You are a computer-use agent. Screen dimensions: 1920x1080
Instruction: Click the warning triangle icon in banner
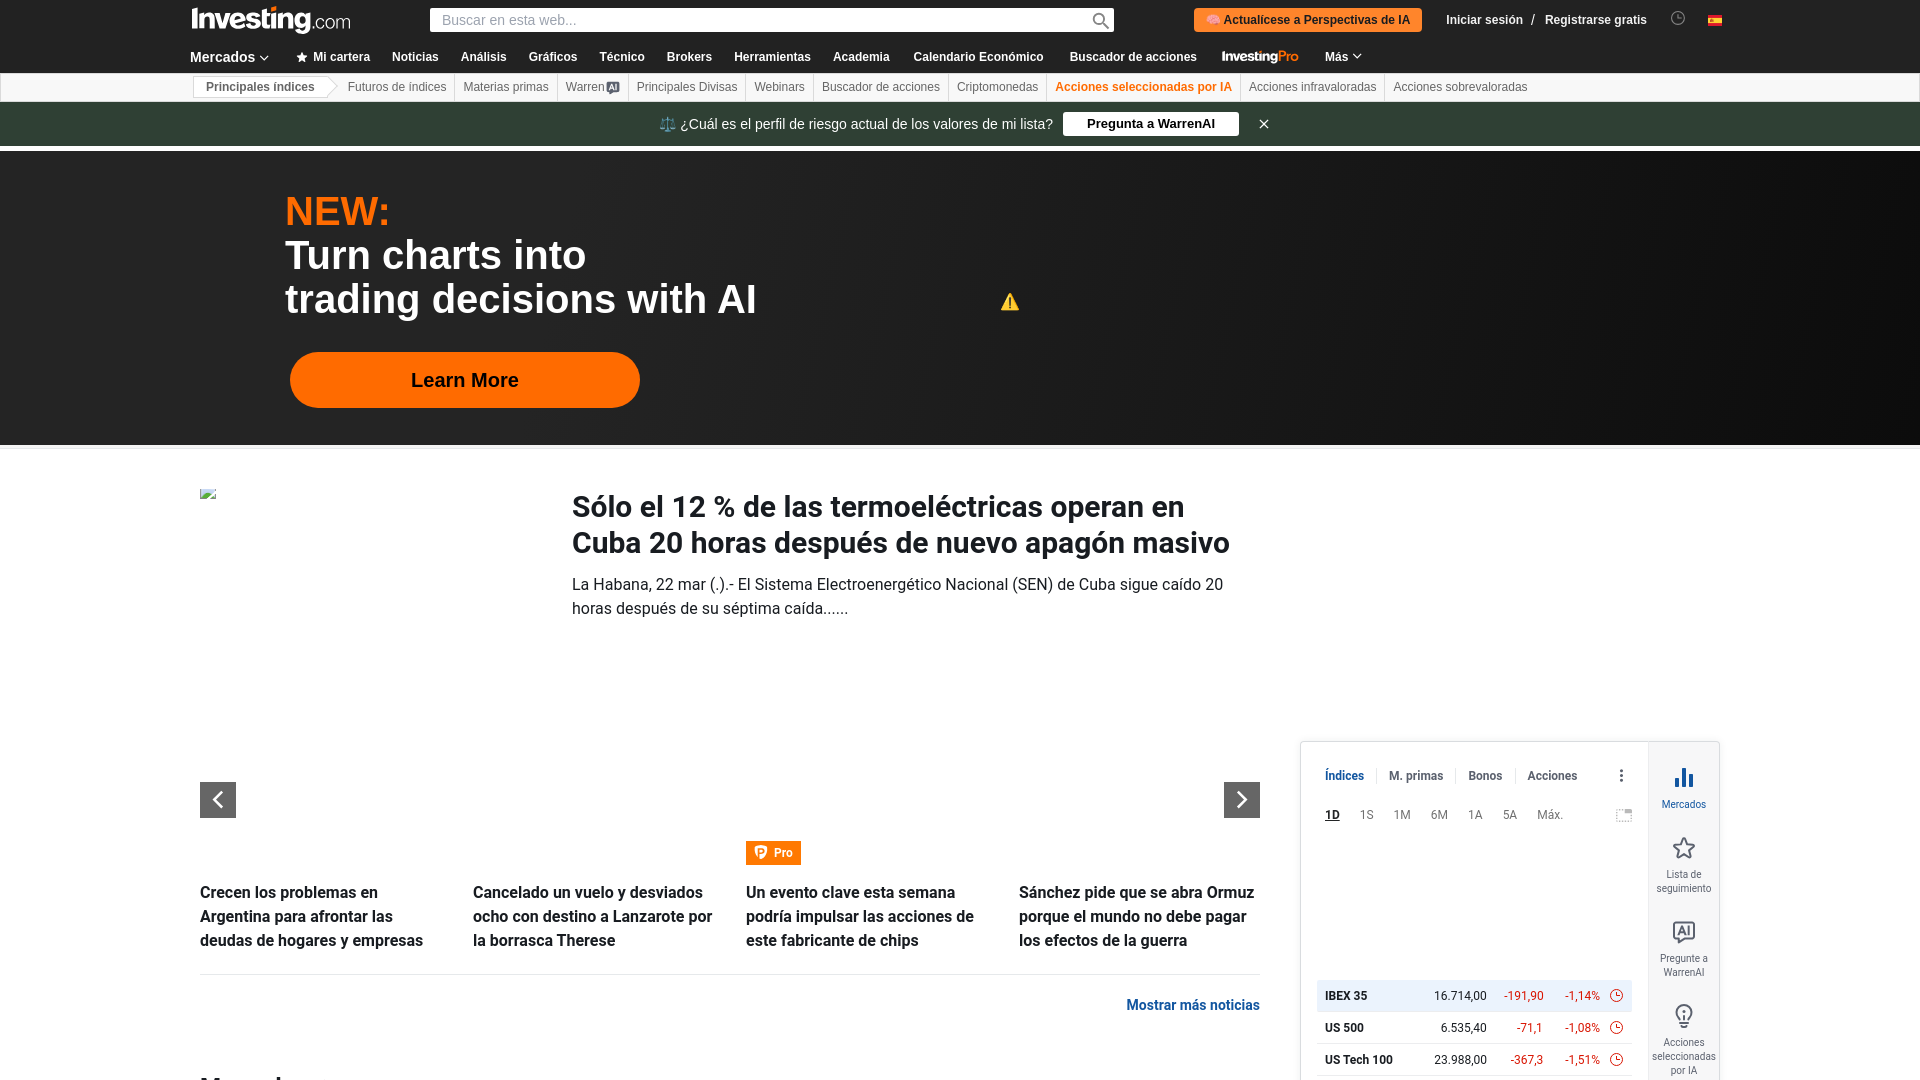[x=1010, y=302]
